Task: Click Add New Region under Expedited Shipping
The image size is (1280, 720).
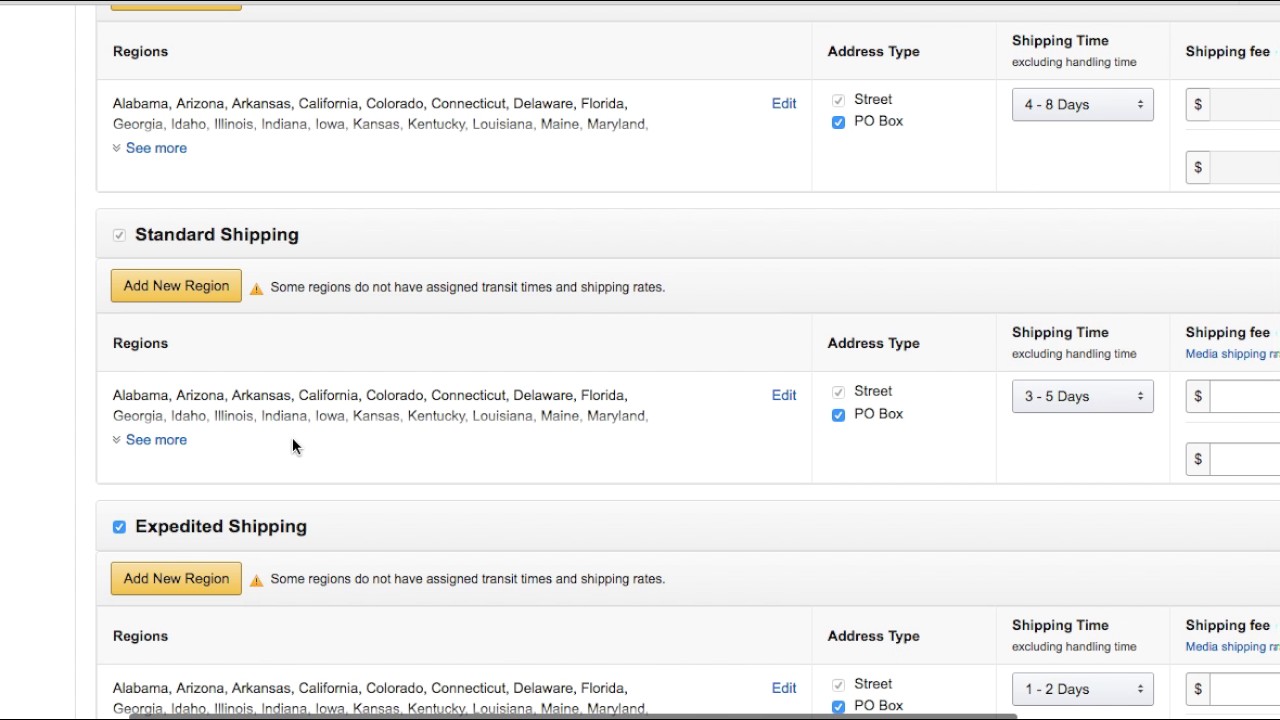Action: 176,579
